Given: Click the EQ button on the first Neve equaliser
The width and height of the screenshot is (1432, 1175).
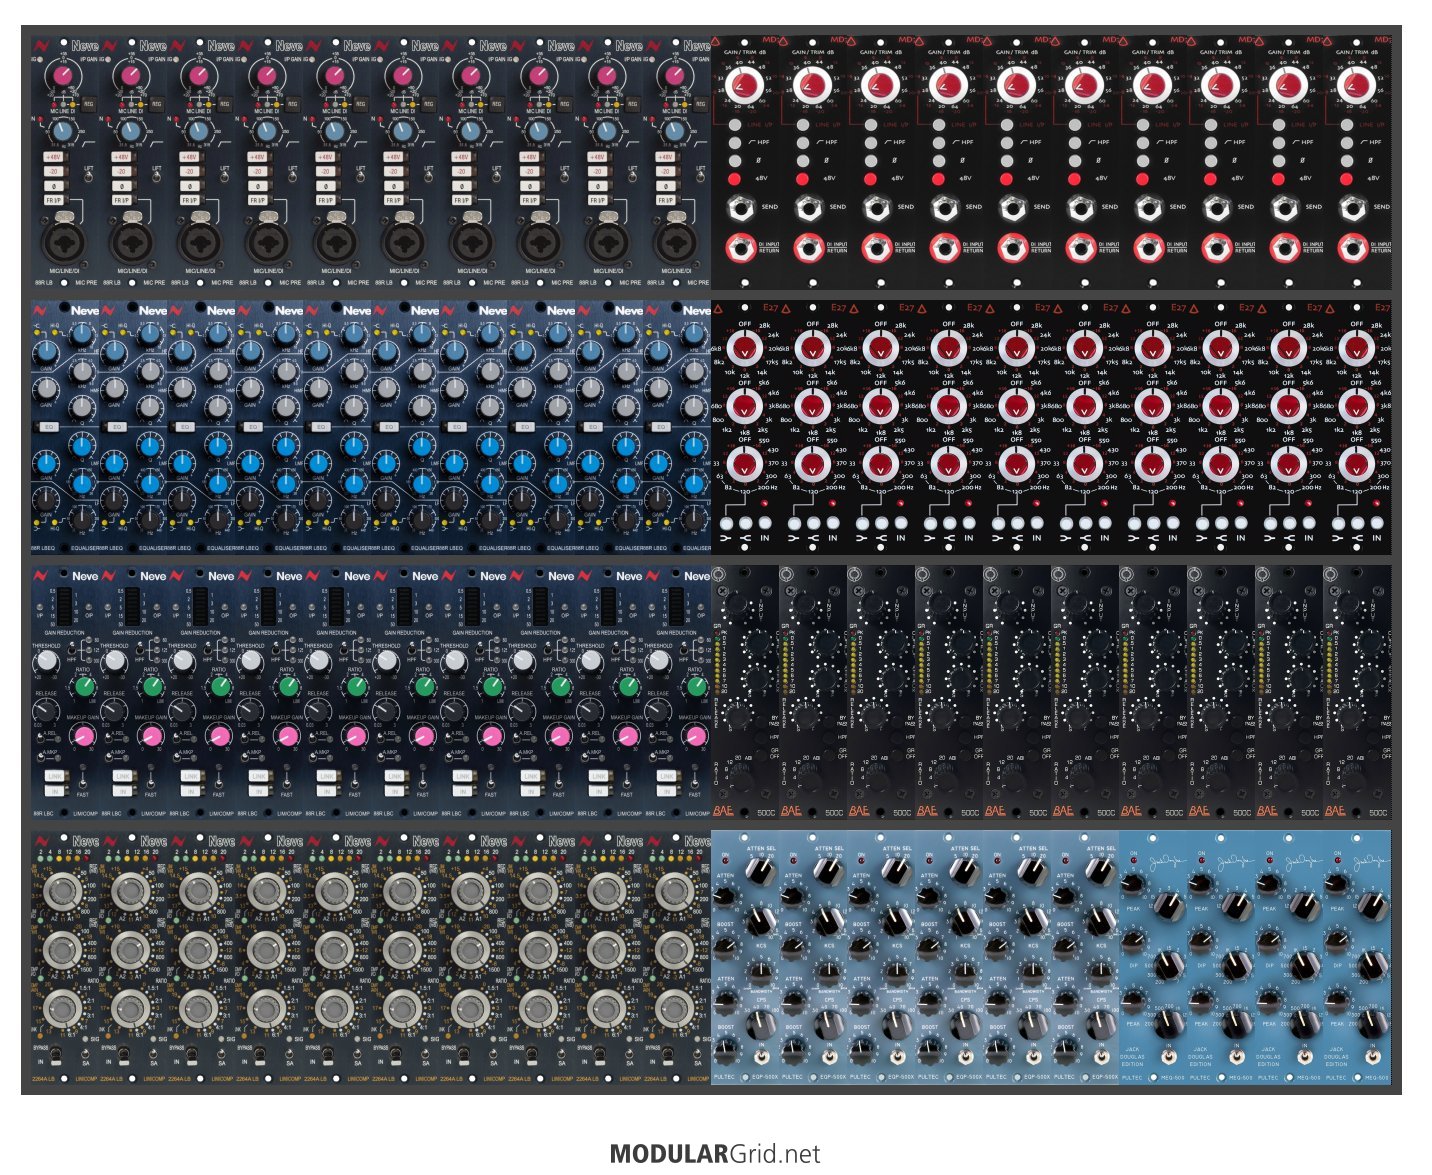Looking at the screenshot, I should [x=48, y=427].
